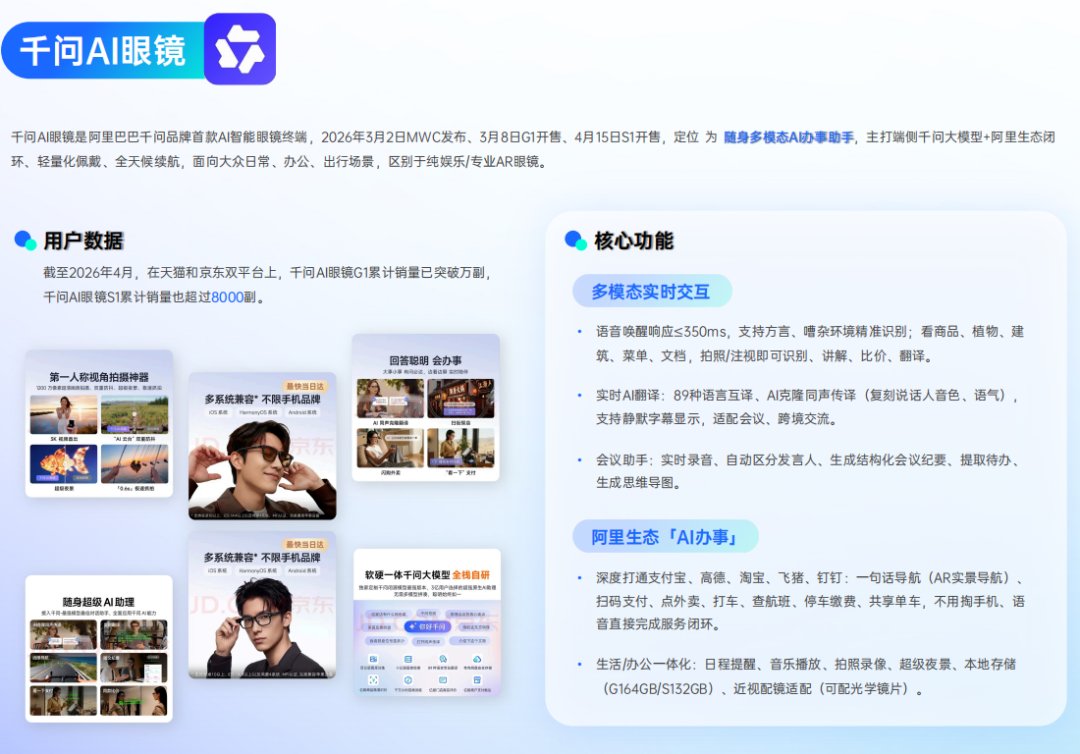
Task: Open the 软硬一体千问大模型 全栈自研 card
Action: coord(427,622)
